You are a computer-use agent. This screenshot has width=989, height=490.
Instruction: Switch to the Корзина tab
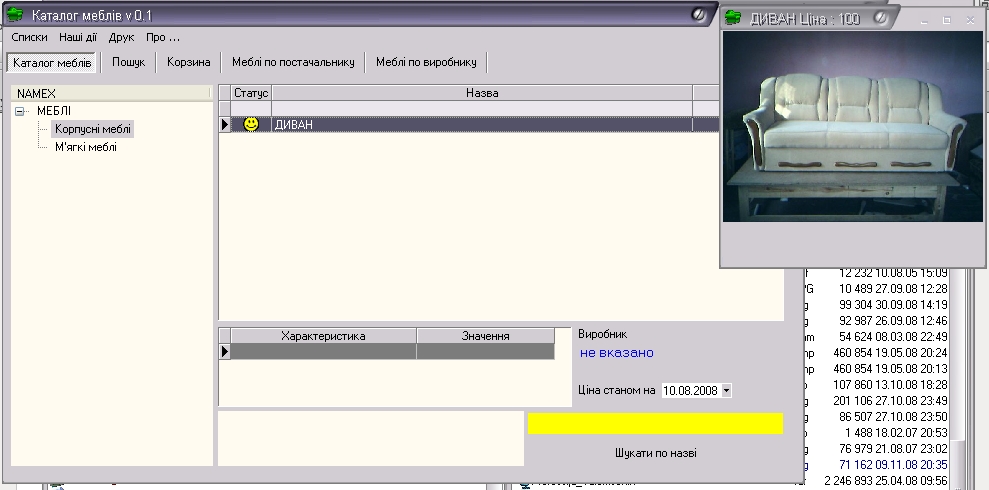[189, 62]
